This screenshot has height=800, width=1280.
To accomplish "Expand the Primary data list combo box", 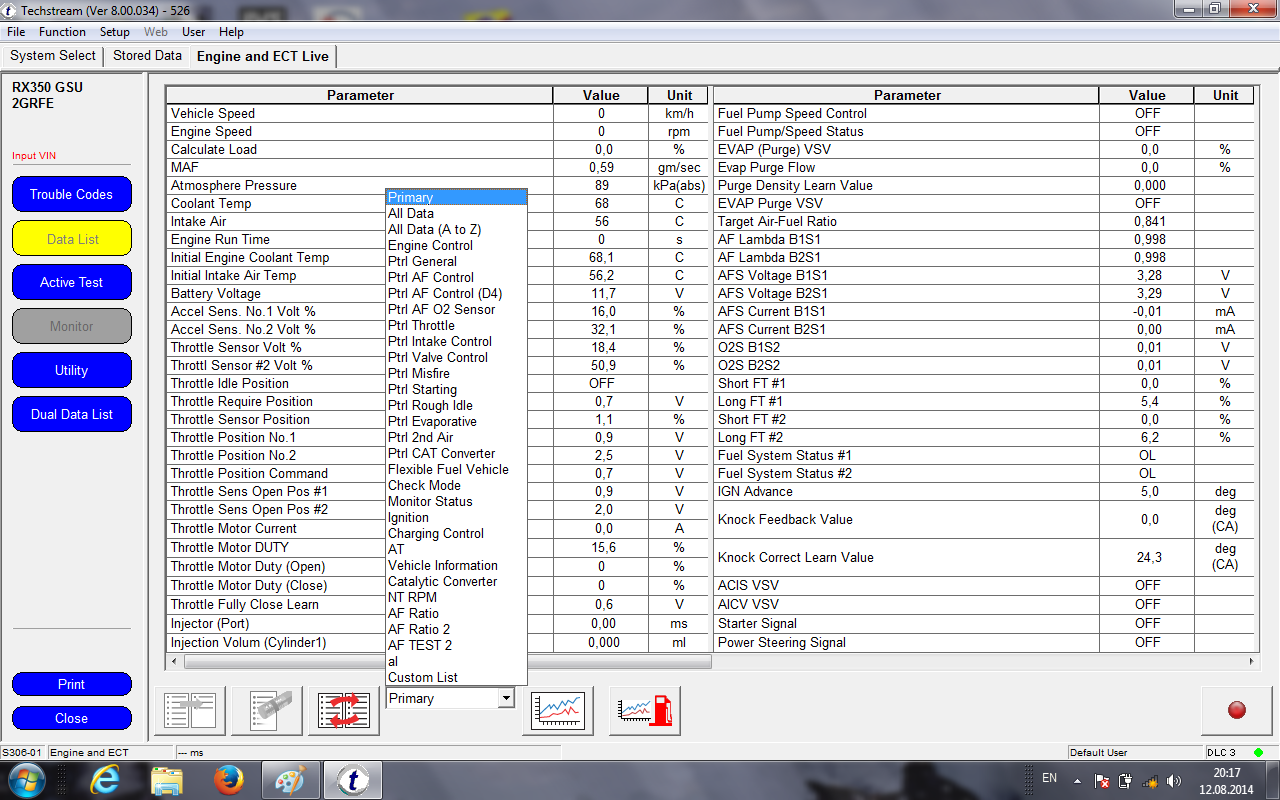I will click(505, 698).
